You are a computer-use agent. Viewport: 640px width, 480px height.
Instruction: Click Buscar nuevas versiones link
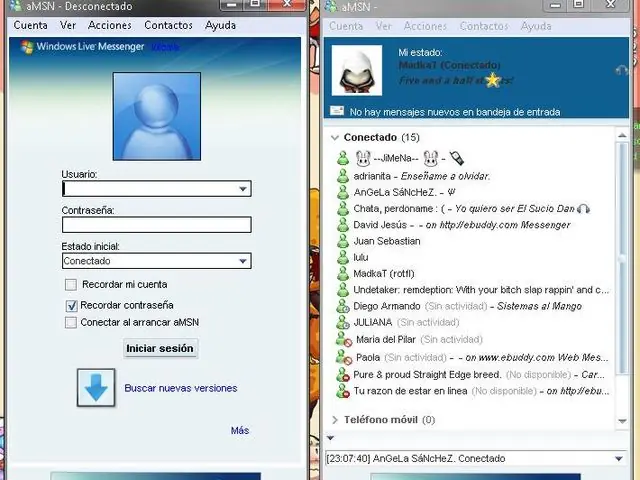click(181, 388)
